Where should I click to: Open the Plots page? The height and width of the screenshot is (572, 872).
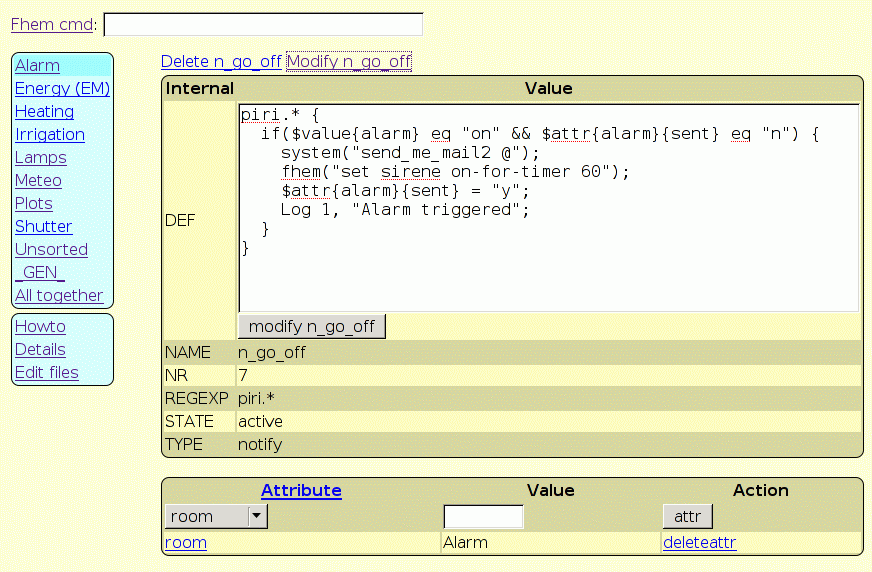33,203
